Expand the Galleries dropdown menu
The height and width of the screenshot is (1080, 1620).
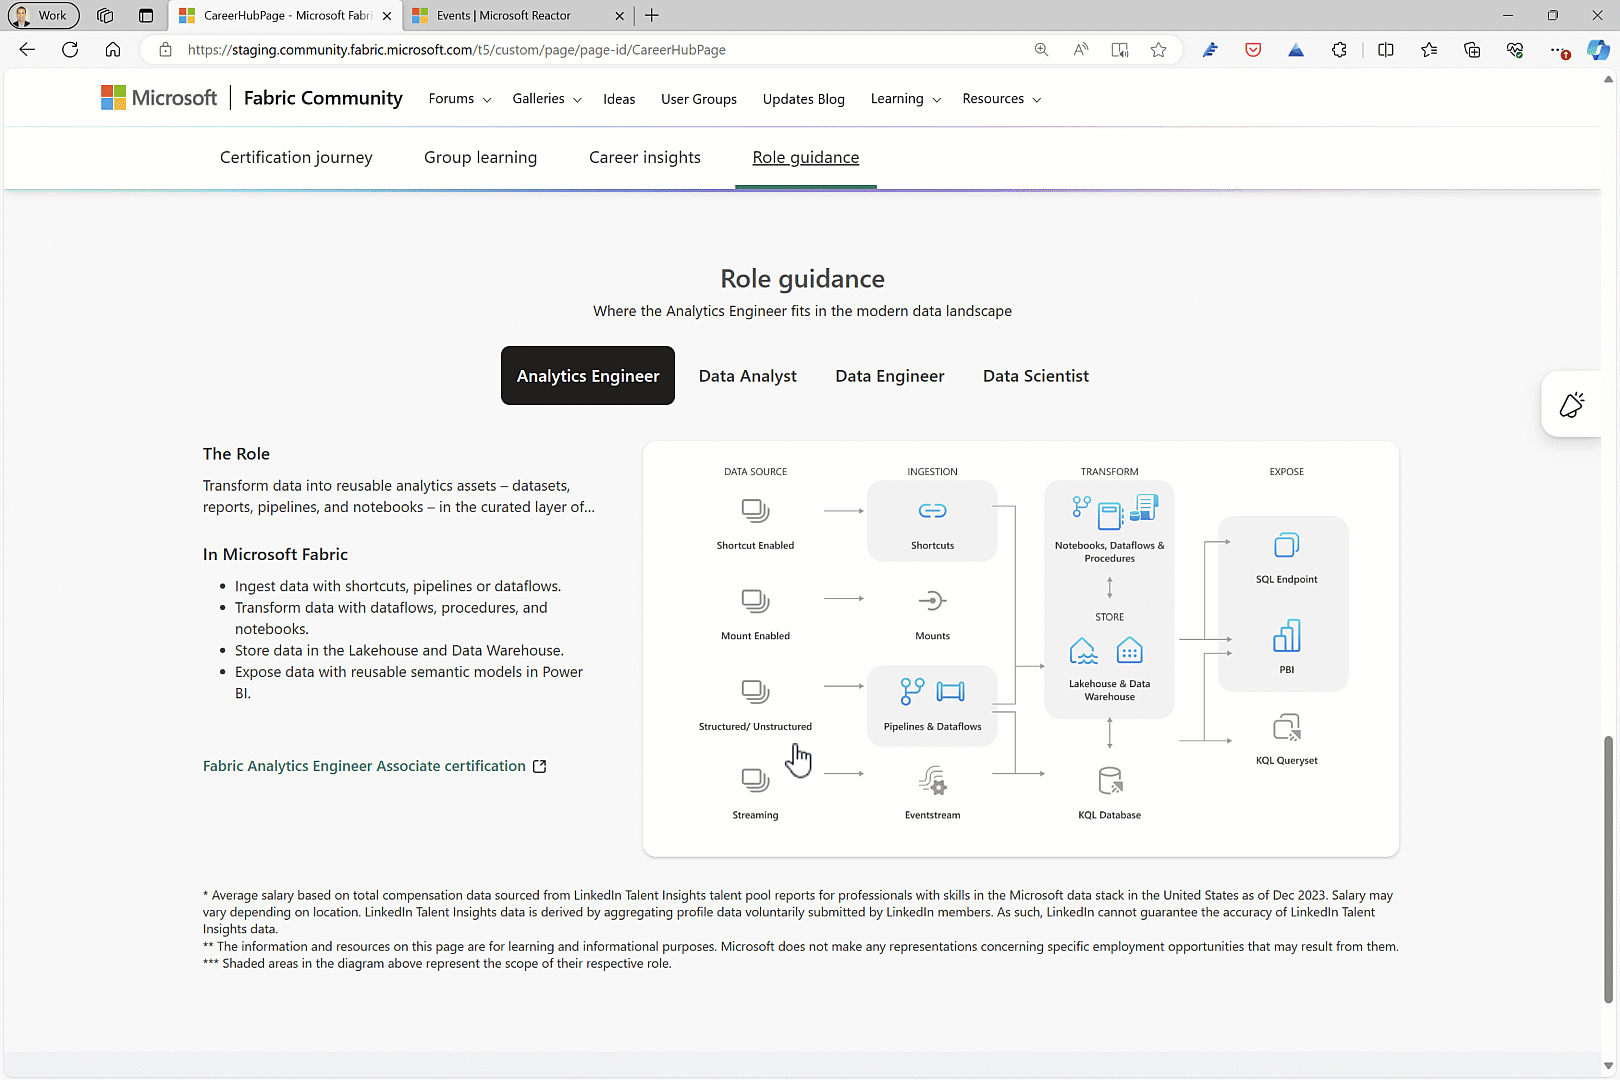click(547, 99)
